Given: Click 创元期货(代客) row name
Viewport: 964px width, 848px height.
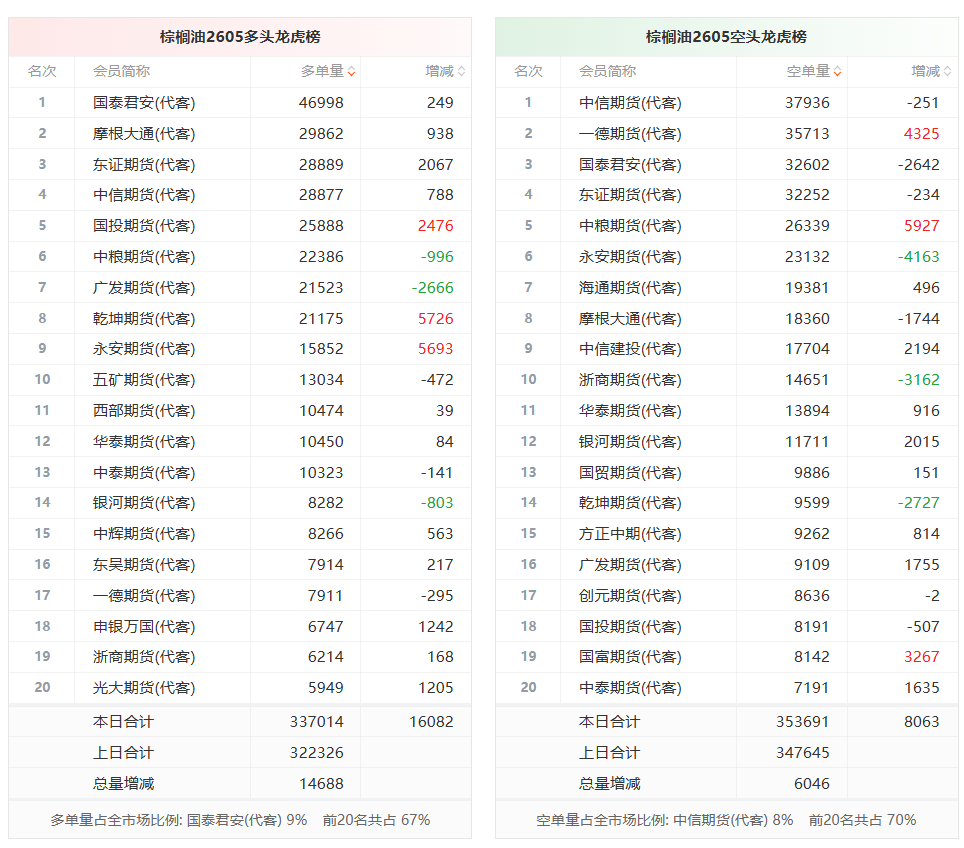Looking at the screenshot, I should coord(630,596).
